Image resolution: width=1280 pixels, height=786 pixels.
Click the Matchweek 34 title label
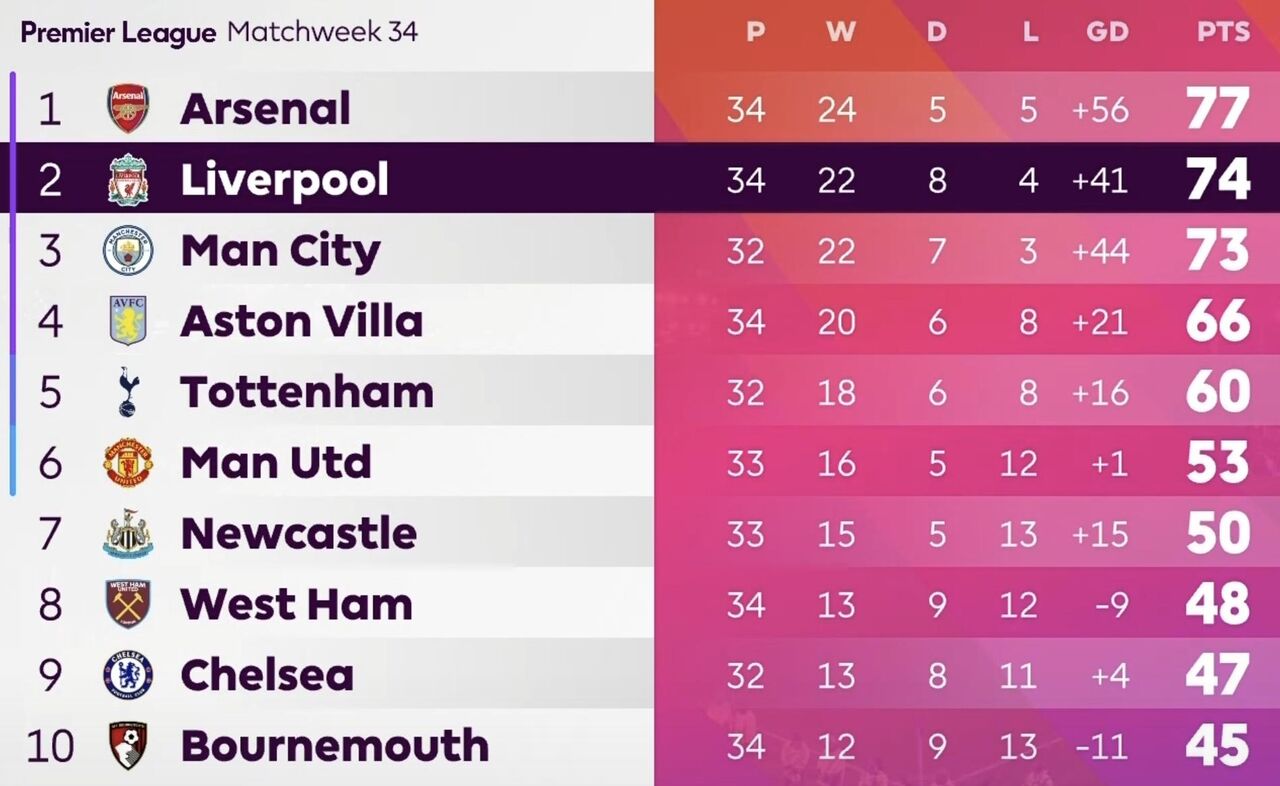[x=322, y=32]
